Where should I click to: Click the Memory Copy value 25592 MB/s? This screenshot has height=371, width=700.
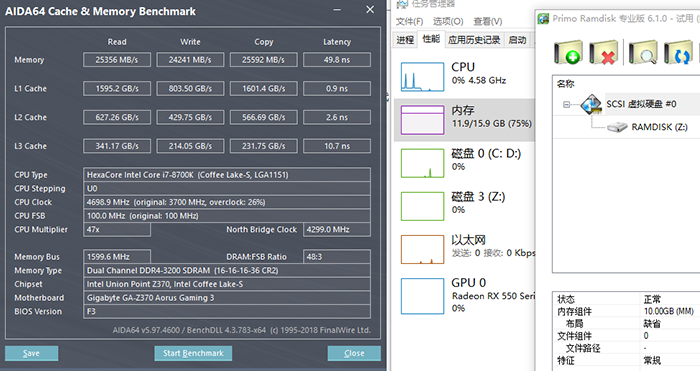coord(263,60)
